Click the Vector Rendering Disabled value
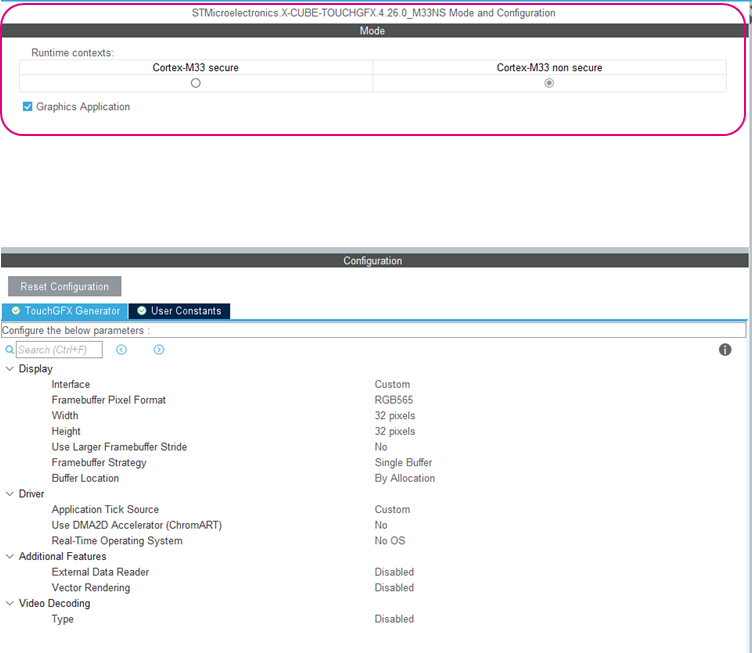 point(394,588)
